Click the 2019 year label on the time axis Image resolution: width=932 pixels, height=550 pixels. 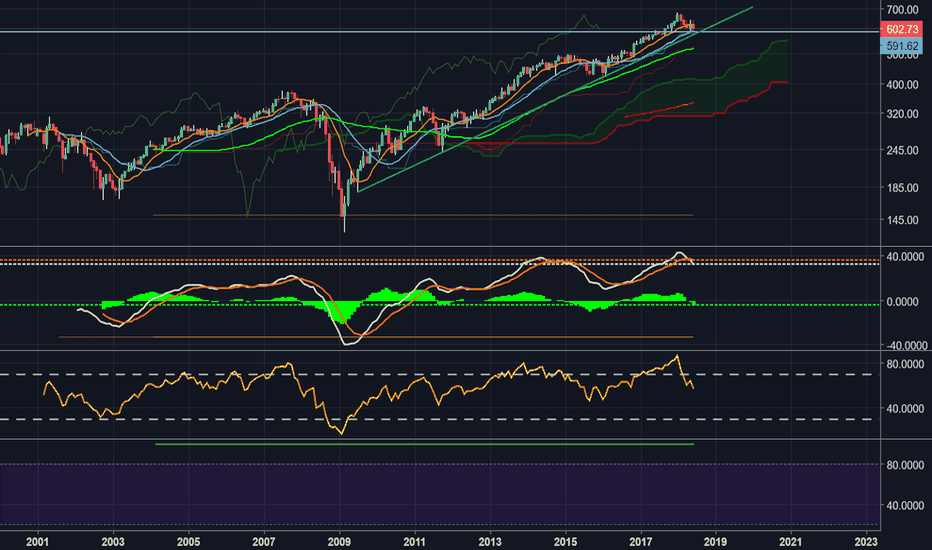(x=715, y=542)
